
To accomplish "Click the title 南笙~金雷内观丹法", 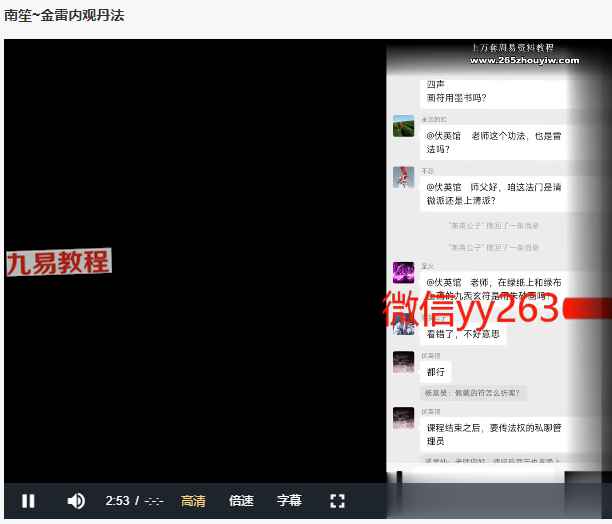I will pyautogui.click(x=65, y=16).
